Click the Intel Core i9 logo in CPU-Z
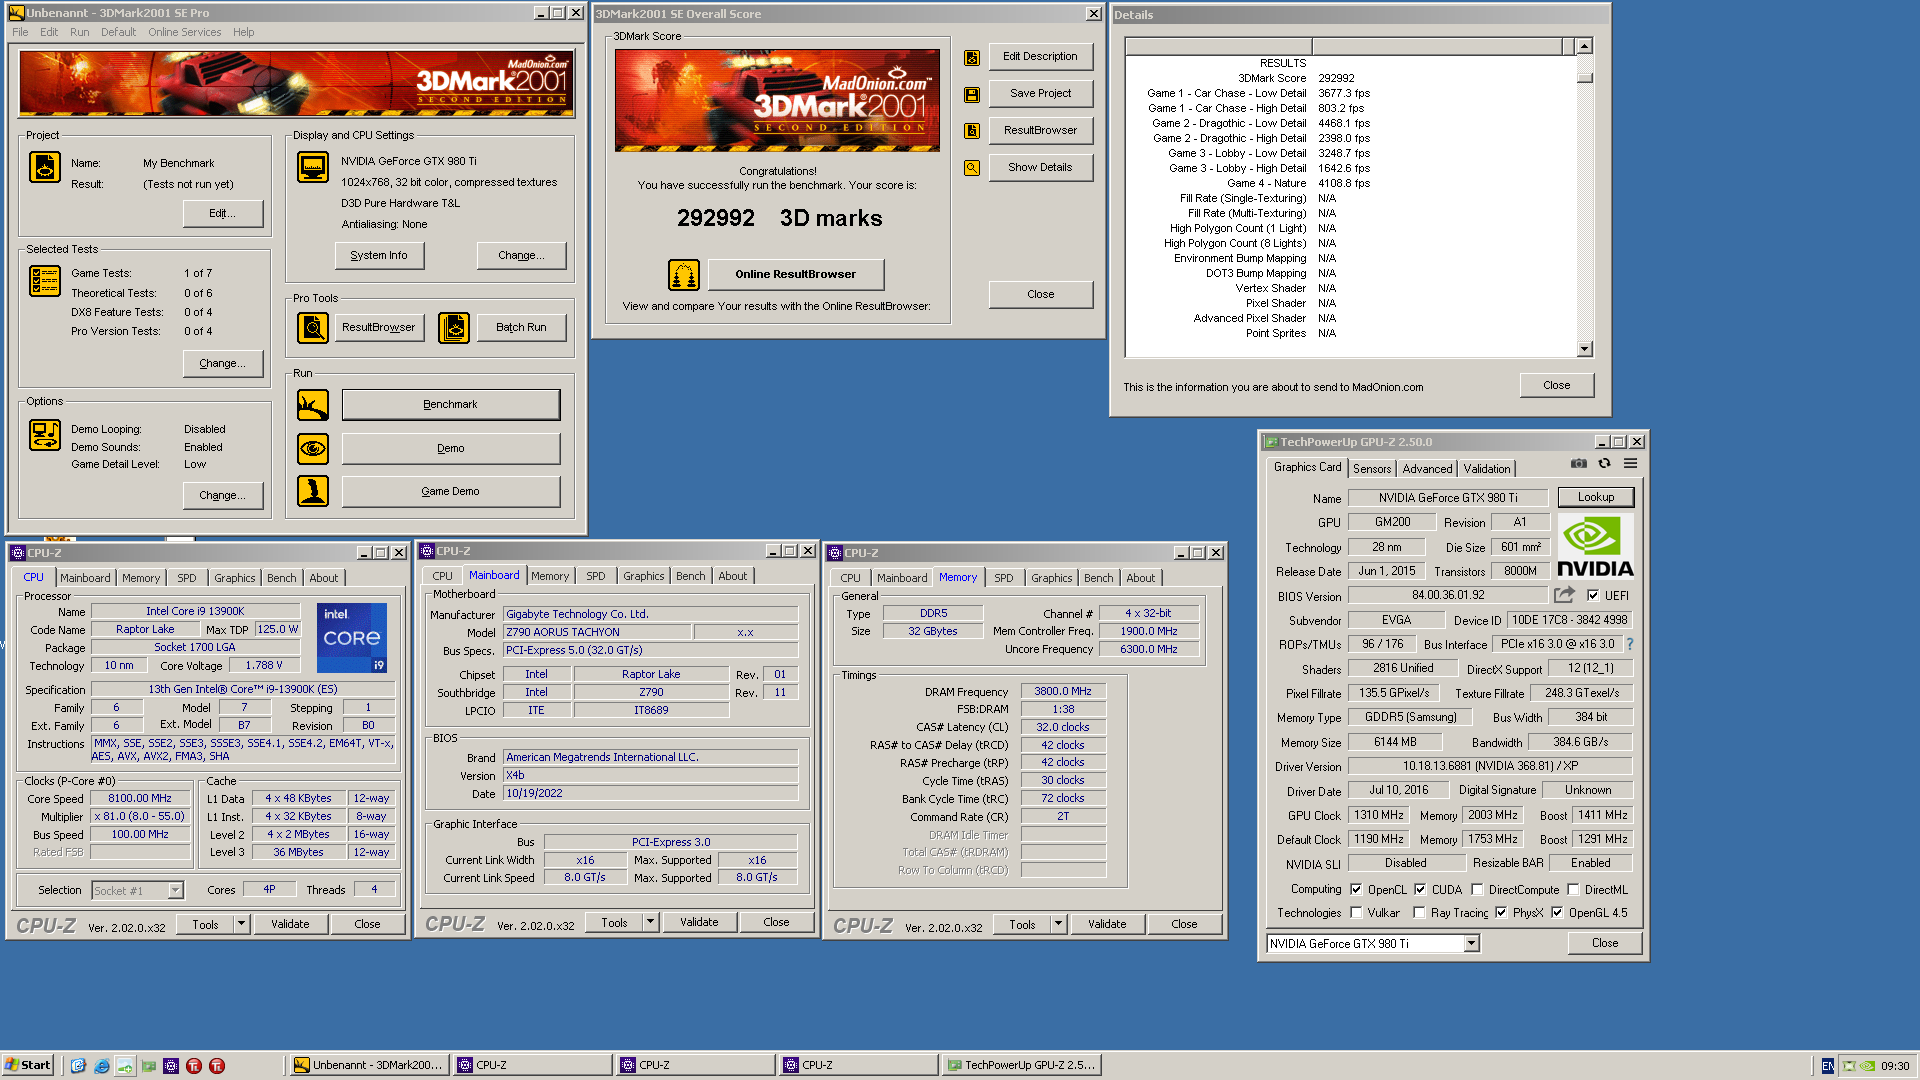Viewport: 1920px width, 1080px height. coord(352,638)
